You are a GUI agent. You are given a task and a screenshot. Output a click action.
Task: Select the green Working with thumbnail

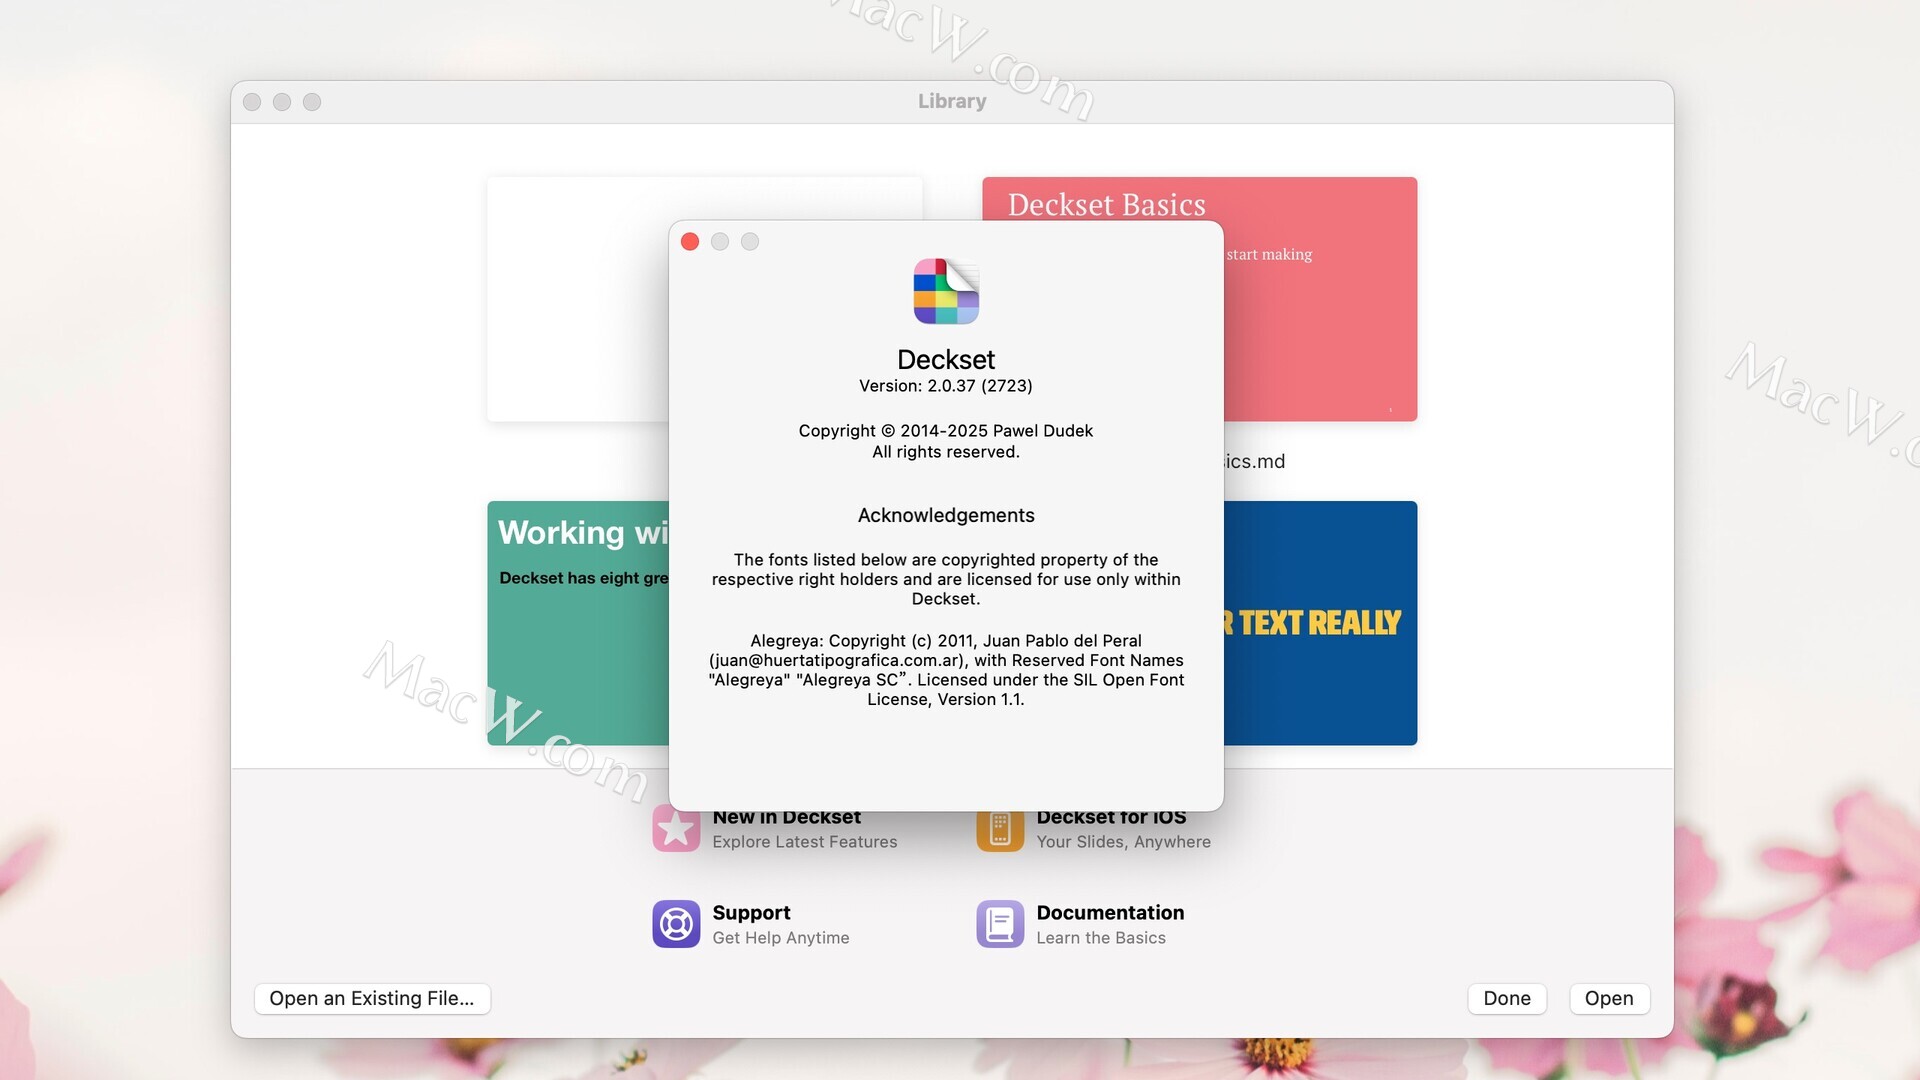(x=578, y=623)
